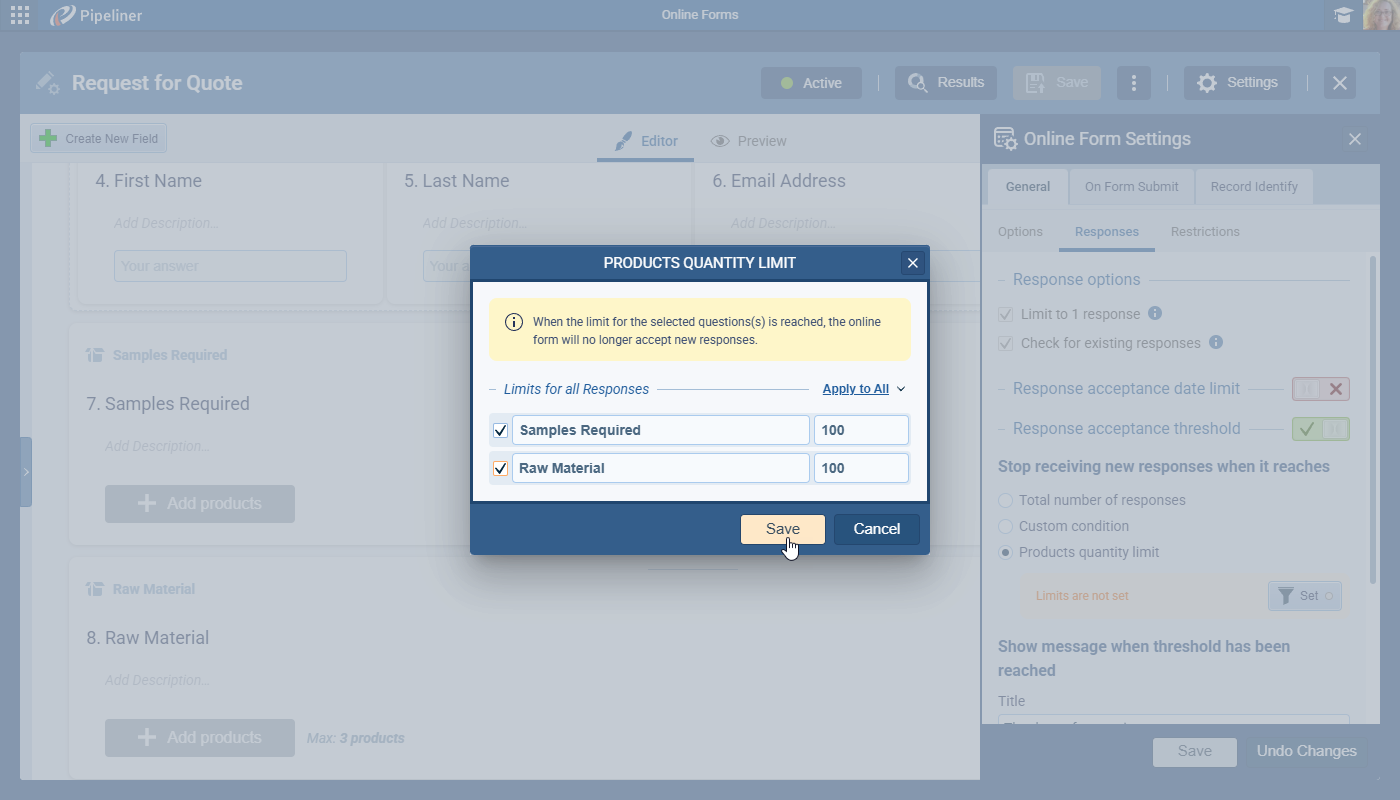Select Total number of responses radio
This screenshot has width=1400, height=800.
coord(1006,500)
